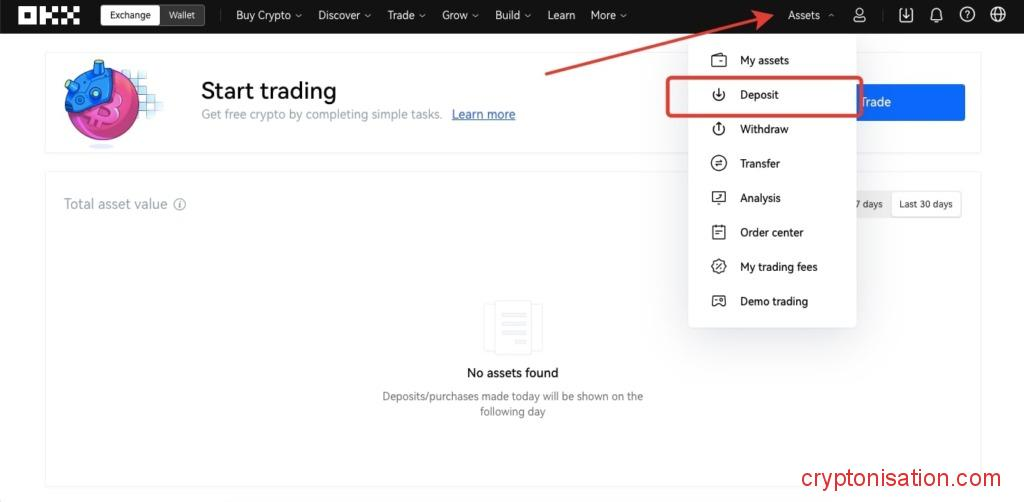The width and height of the screenshot is (1024, 502).
Task: Open the notifications bell
Action: point(936,16)
